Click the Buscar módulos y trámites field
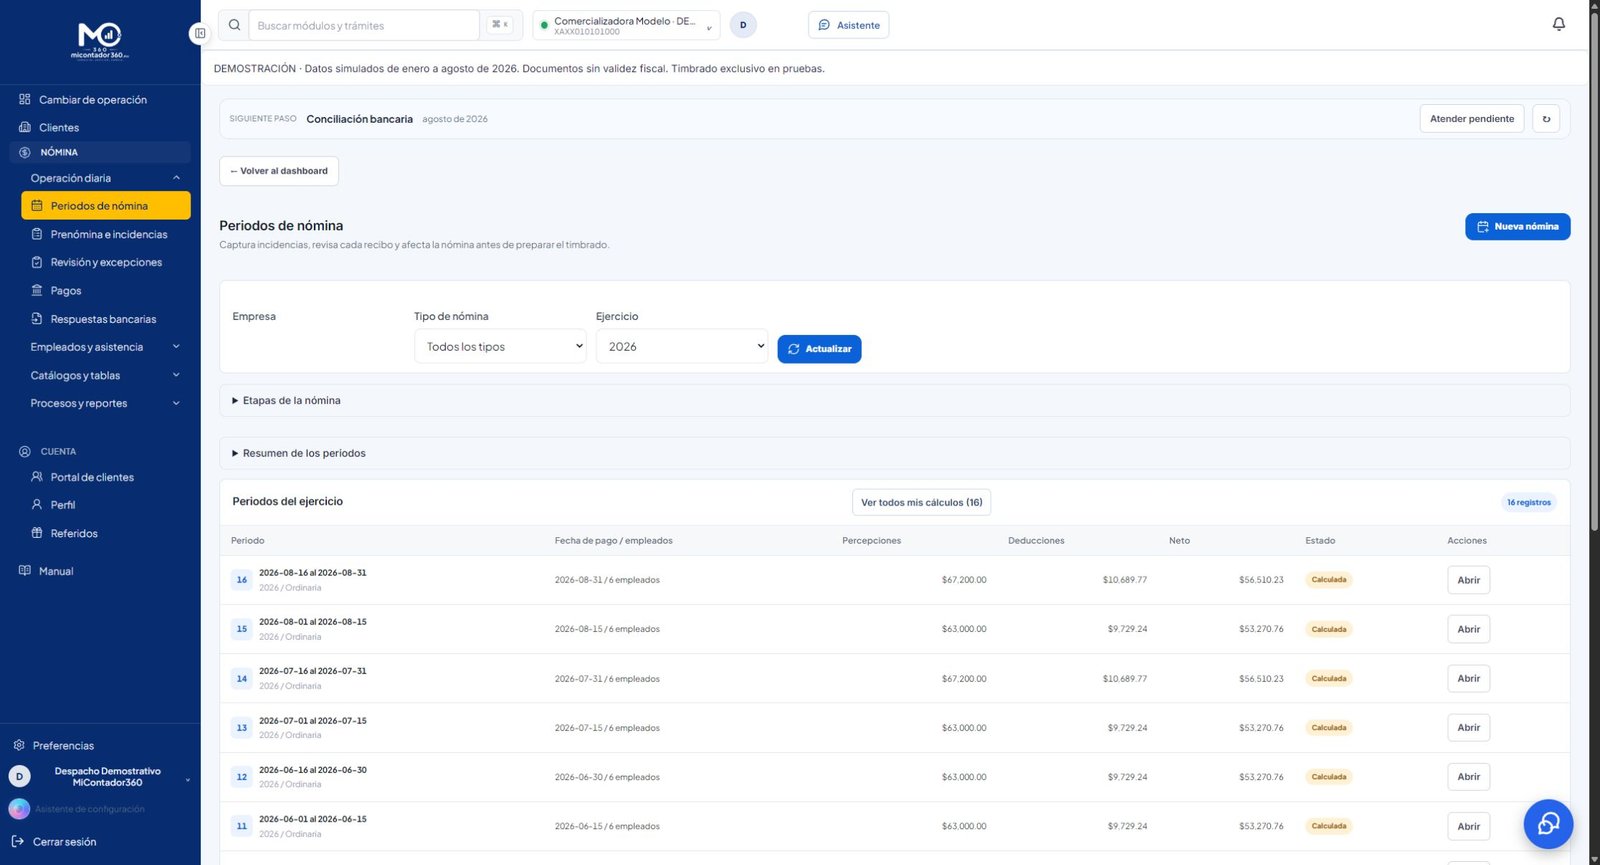1600x865 pixels. [364, 25]
